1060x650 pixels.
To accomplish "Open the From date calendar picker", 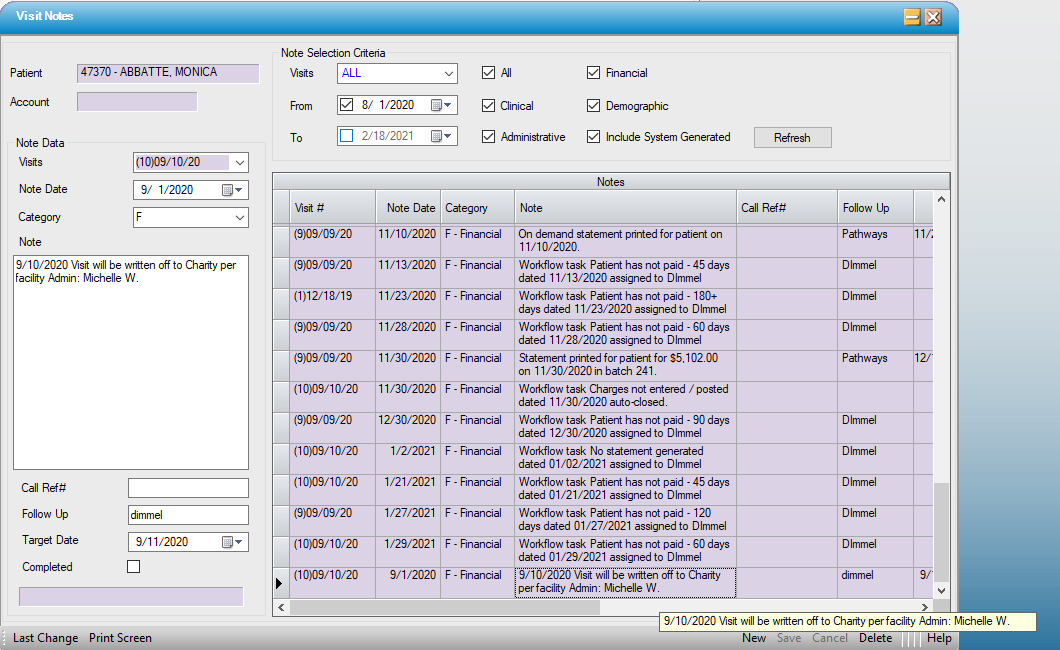I will [441, 105].
